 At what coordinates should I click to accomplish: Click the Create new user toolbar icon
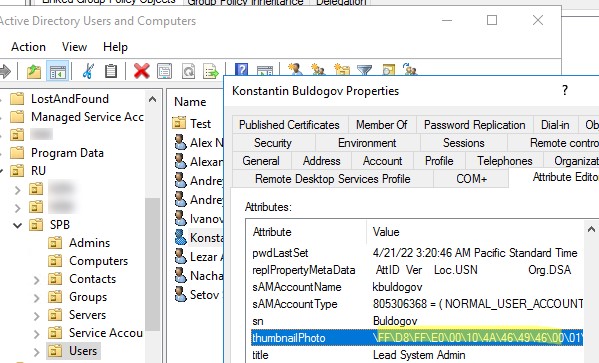(x=295, y=69)
